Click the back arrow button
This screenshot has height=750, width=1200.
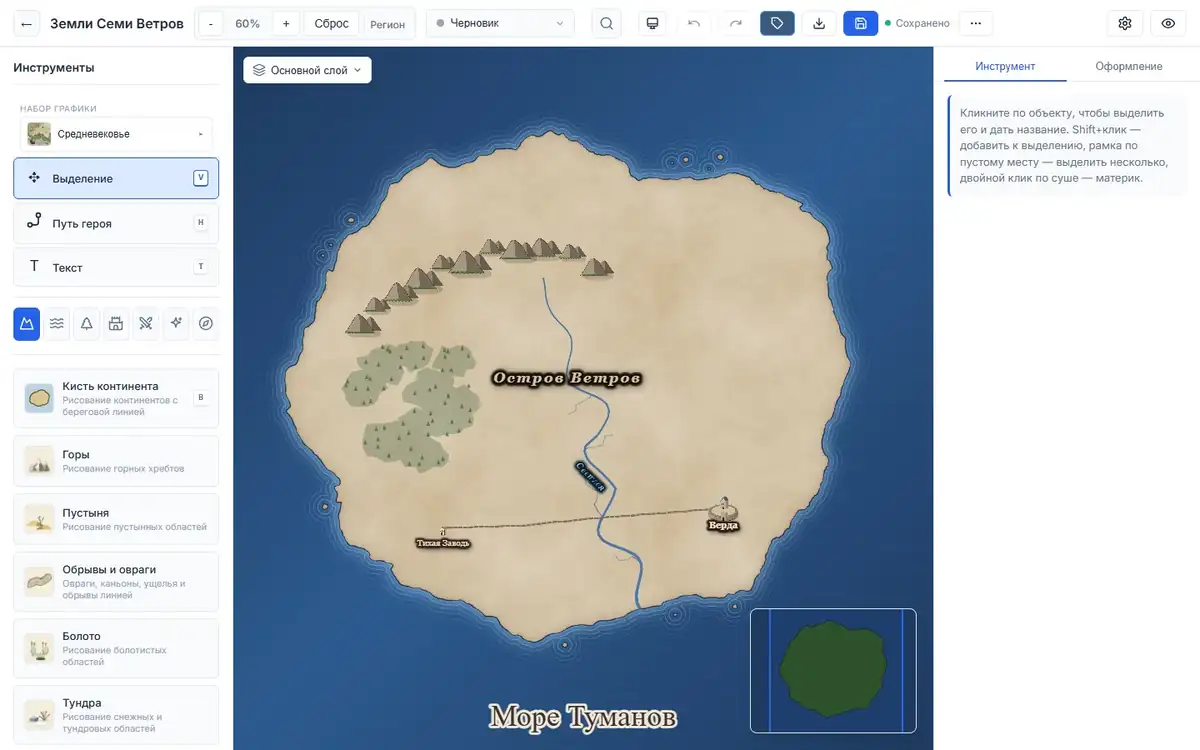point(27,23)
